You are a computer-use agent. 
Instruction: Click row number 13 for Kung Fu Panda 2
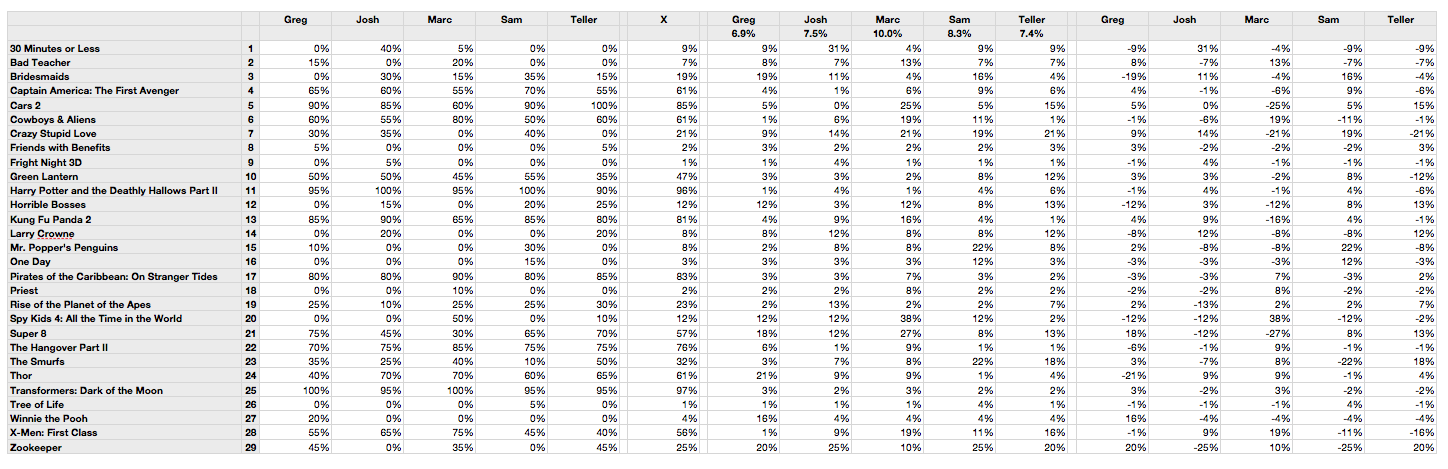pyautogui.click(x=250, y=219)
